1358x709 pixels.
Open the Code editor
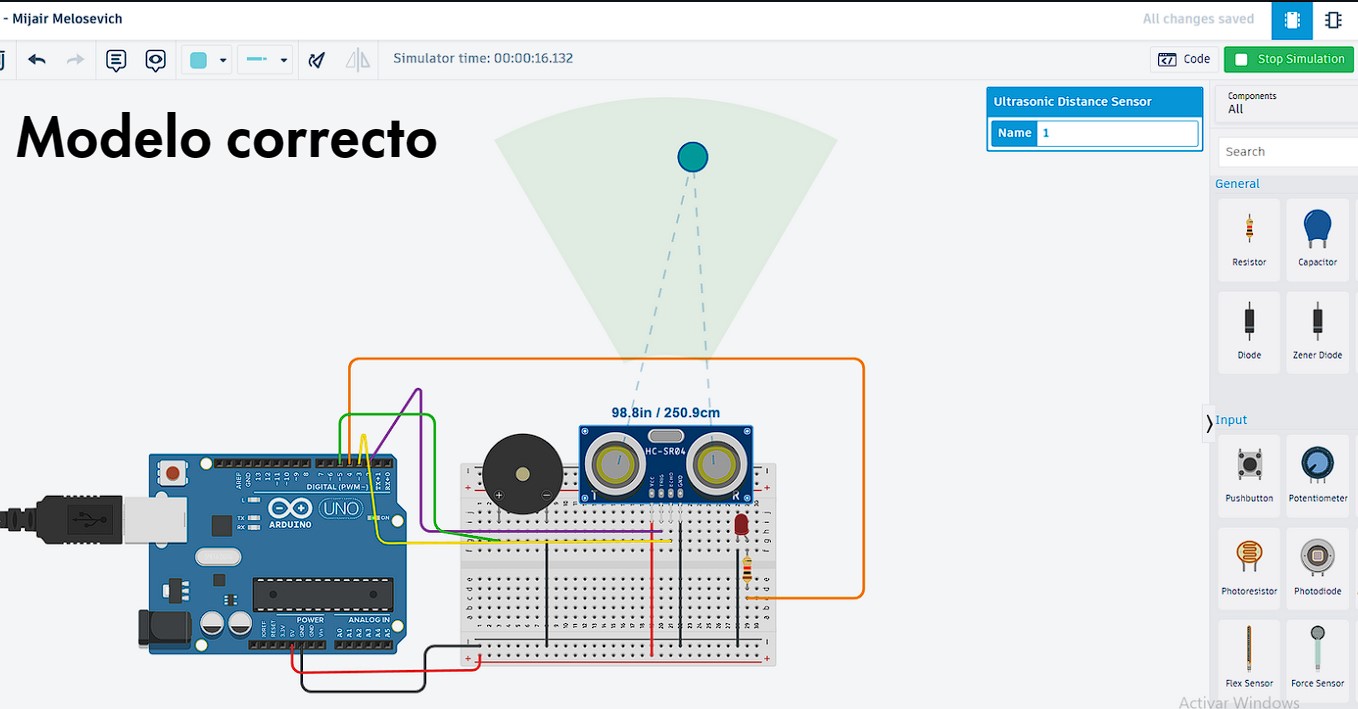[1184, 59]
